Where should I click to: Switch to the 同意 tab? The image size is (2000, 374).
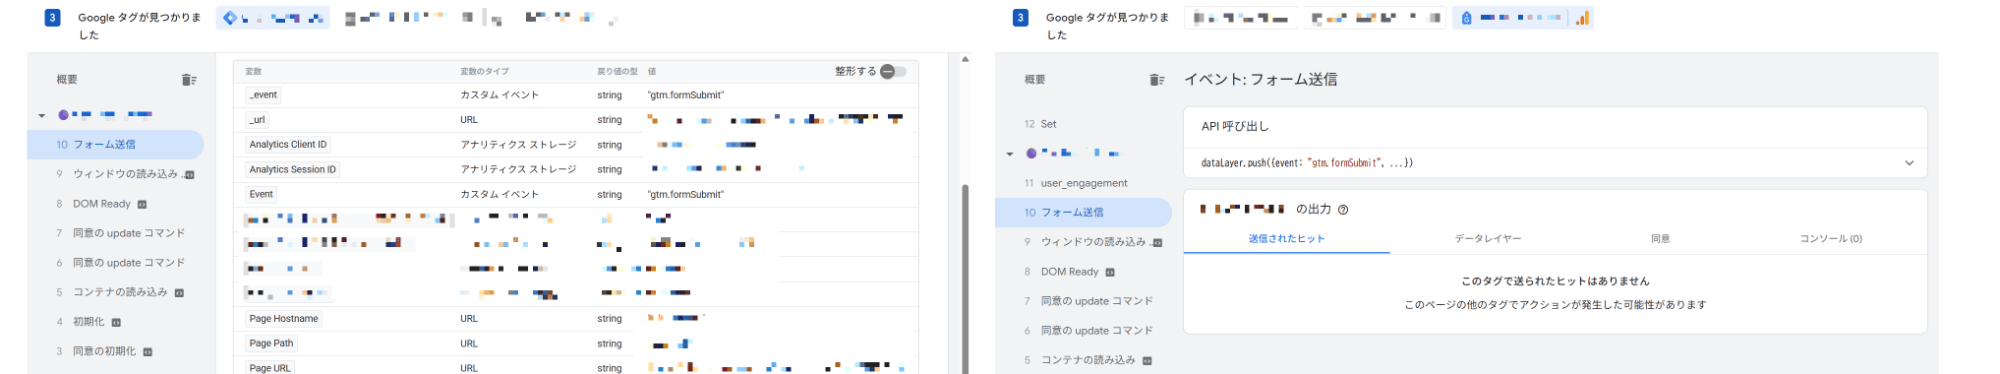tap(1660, 239)
